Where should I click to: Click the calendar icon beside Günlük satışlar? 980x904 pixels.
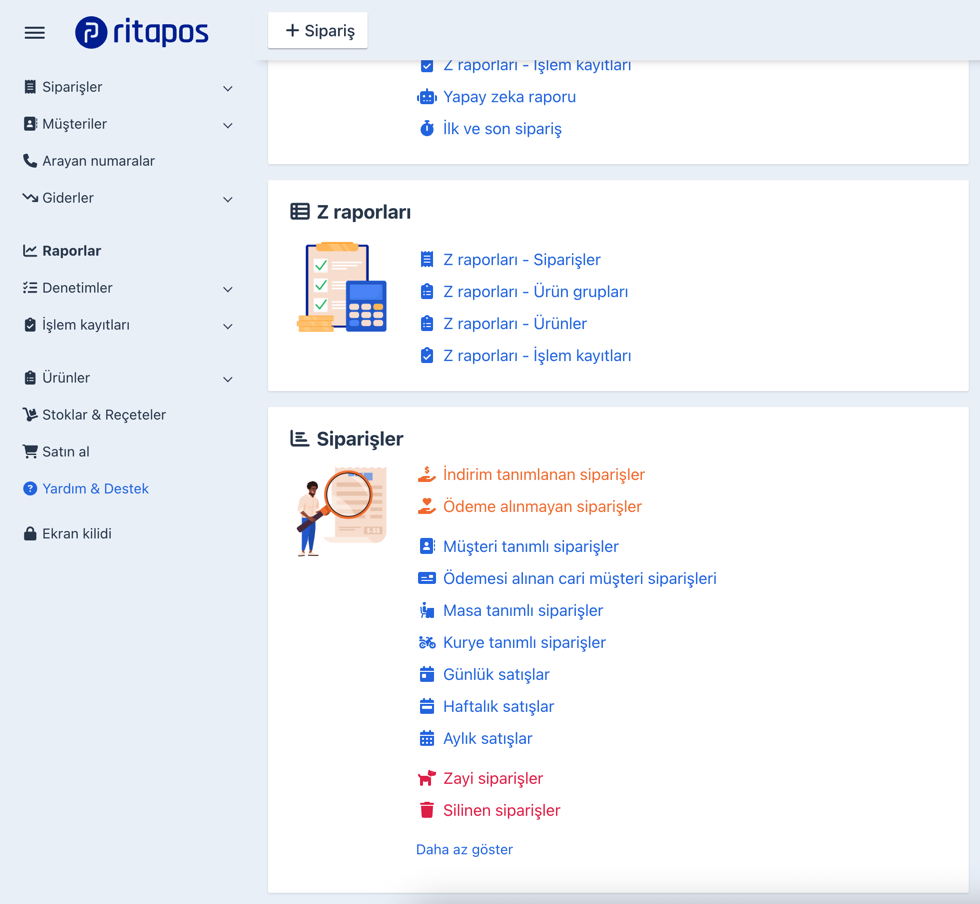coord(427,675)
